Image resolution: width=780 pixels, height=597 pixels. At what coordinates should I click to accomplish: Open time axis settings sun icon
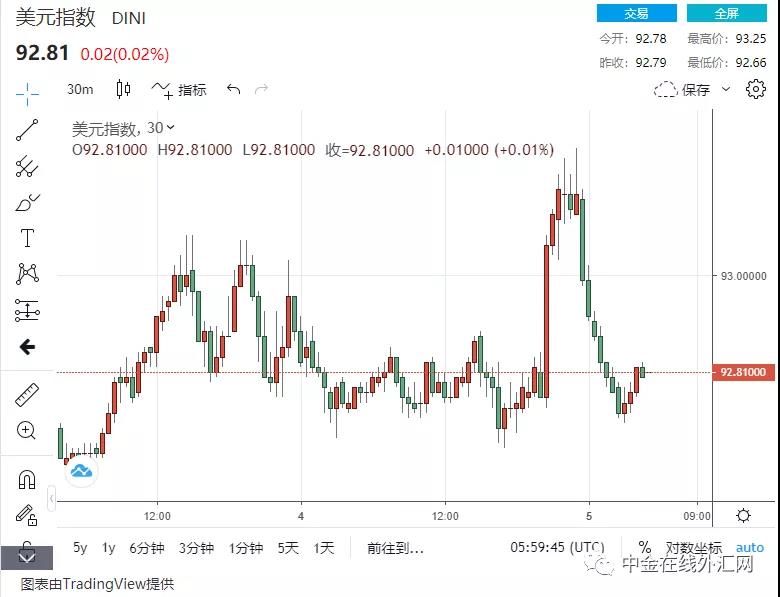click(744, 515)
